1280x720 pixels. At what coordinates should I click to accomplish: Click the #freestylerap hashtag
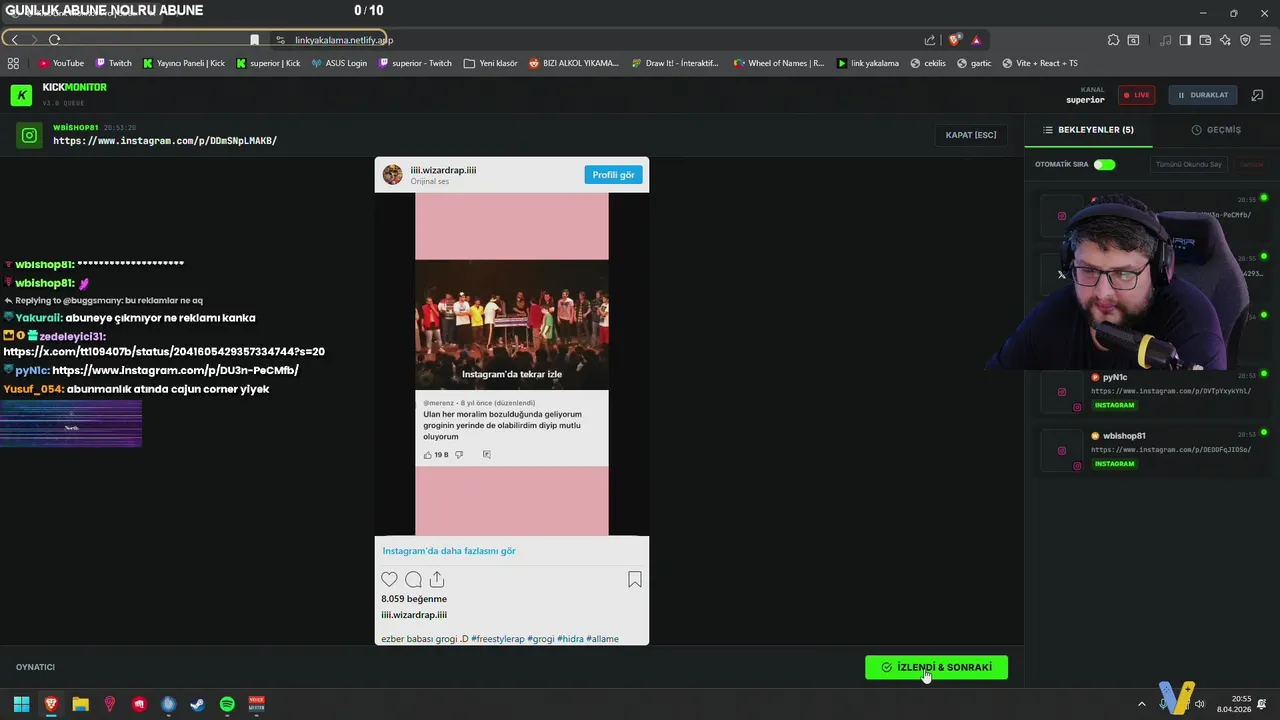(498, 639)
